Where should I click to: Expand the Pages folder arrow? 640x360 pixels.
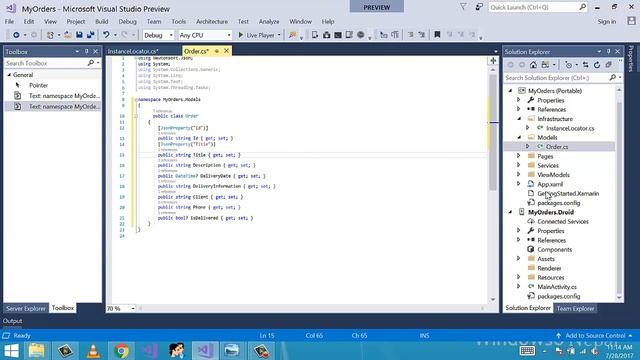519,156
